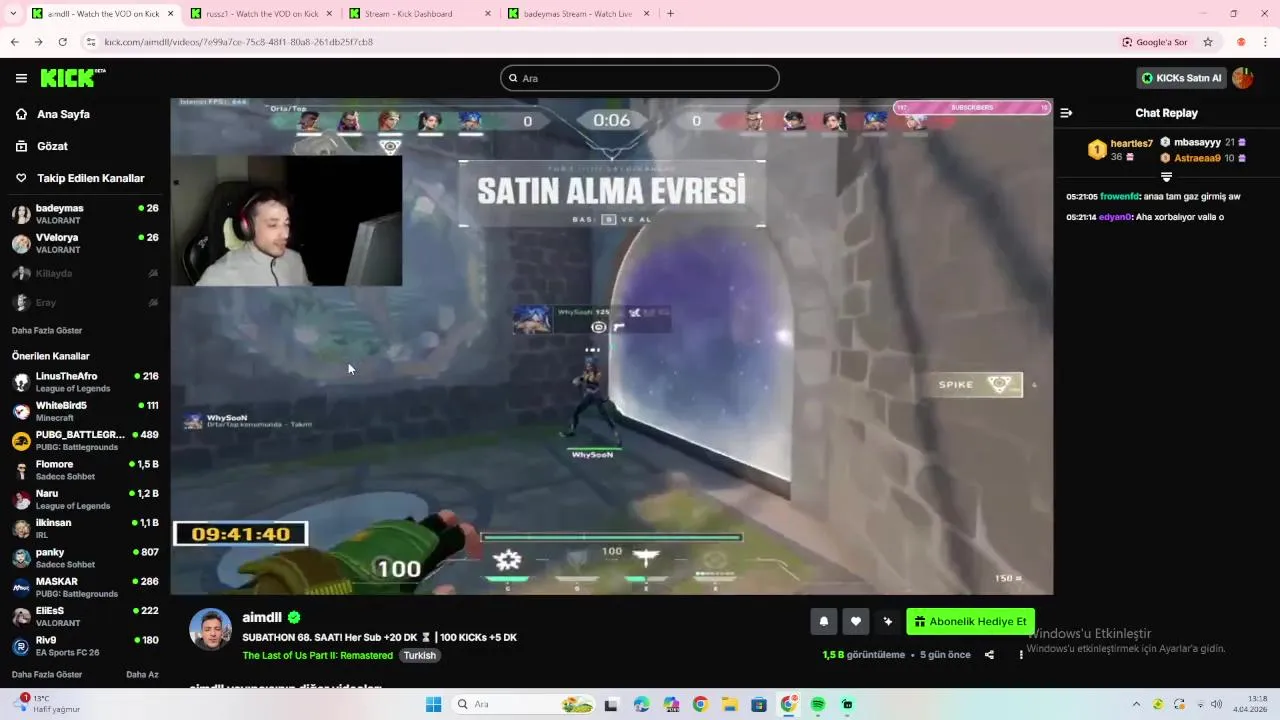This screenshot has height=720, width=1280.
Task: Open File Explorer from taskbar
Action: pyautogui.click(x=729, y=704)
